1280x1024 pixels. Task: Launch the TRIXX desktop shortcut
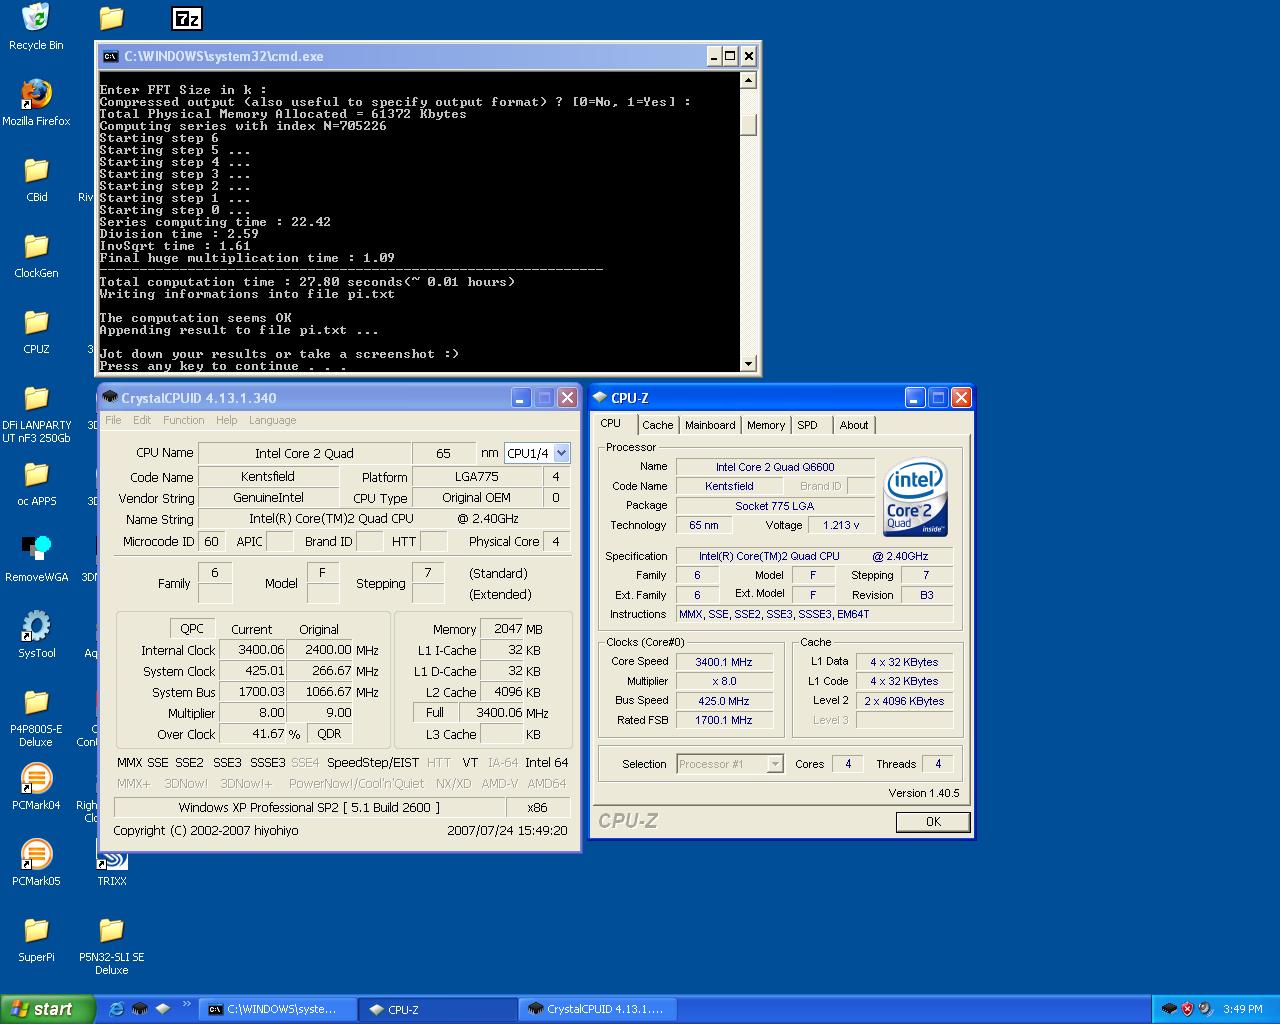[x=112, y=863]
